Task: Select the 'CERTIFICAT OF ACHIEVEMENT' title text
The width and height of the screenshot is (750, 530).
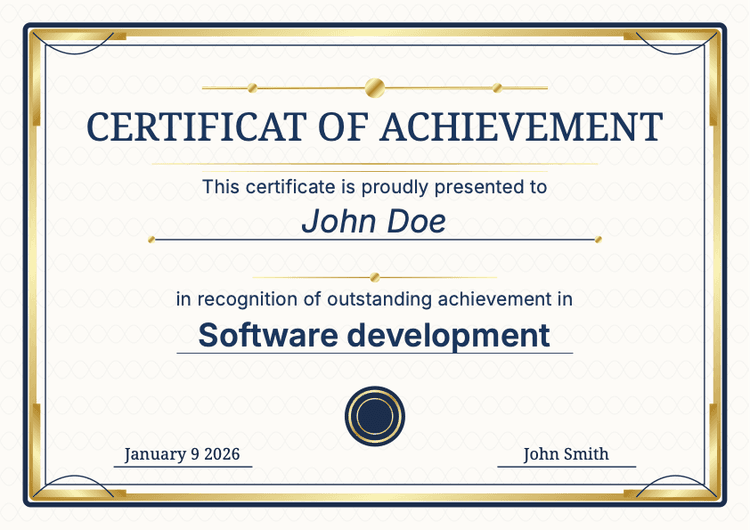Action: pos(375,127)
